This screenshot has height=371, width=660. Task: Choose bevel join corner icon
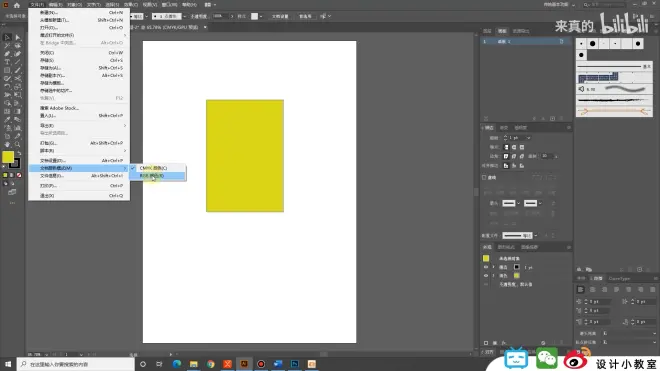(x=522, y=156)
